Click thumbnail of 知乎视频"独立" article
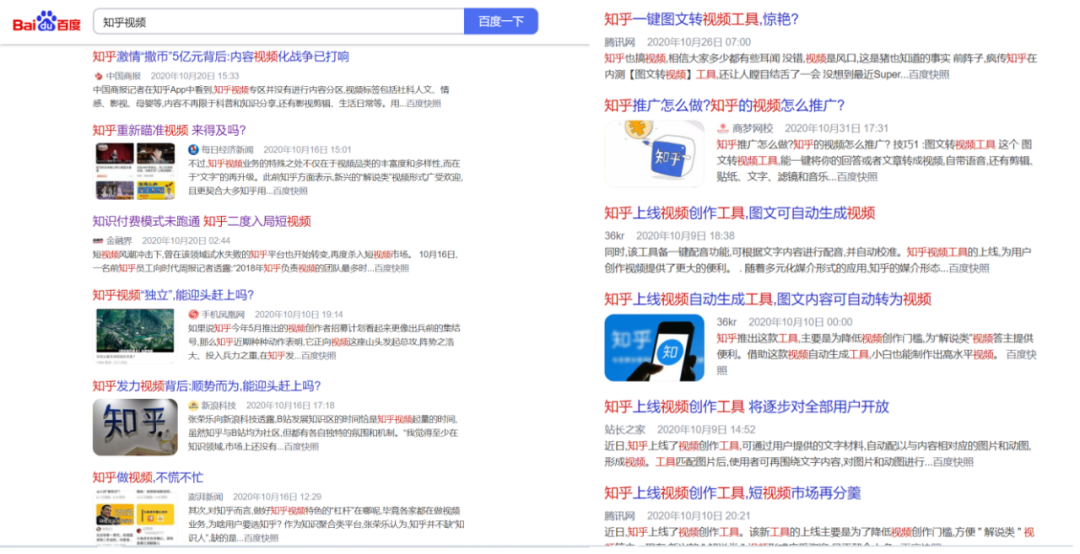Screen dimensions: 1080x554 (x=135, y=336)
